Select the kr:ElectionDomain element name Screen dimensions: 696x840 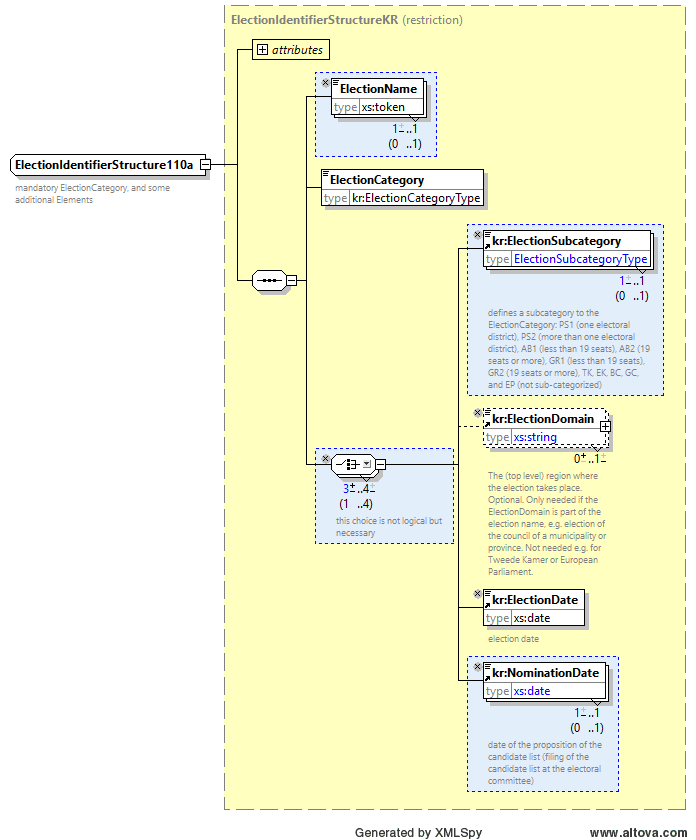click(543, 419)
